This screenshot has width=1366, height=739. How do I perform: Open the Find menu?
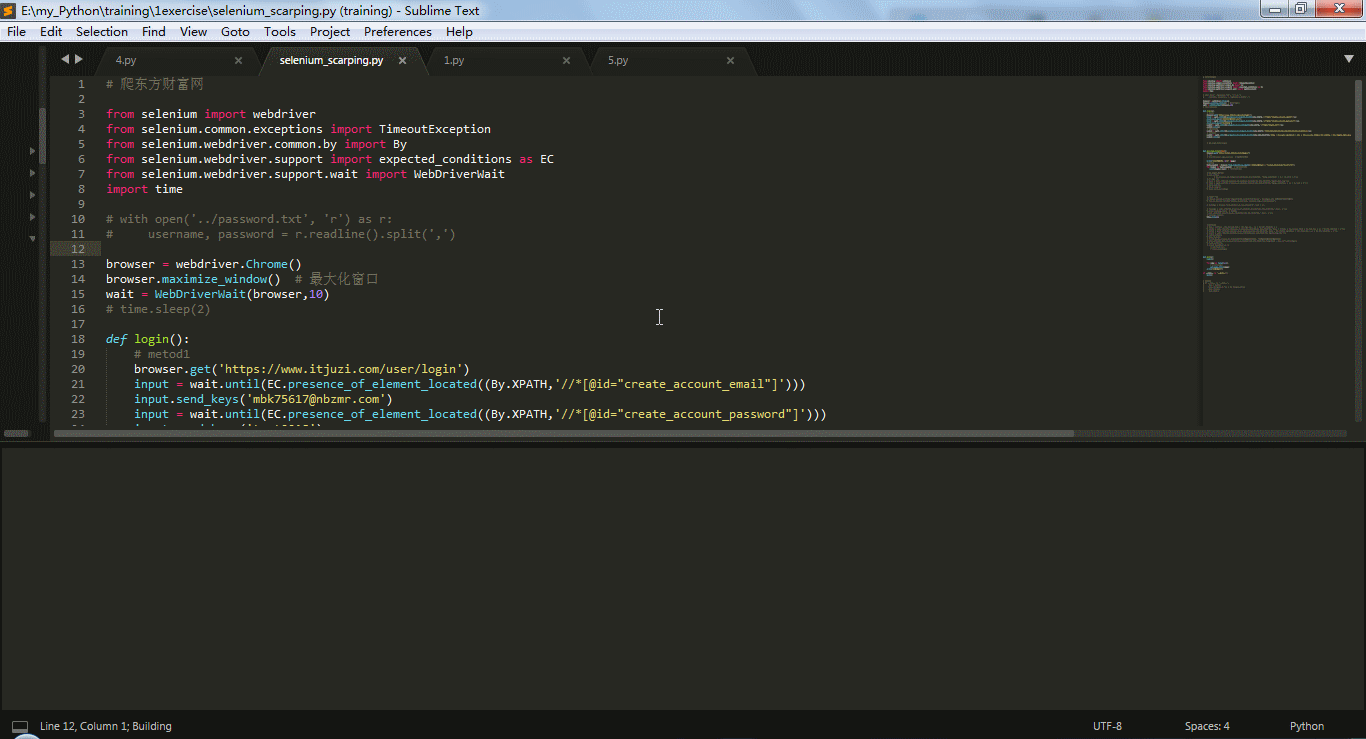[x=154, y=32]
